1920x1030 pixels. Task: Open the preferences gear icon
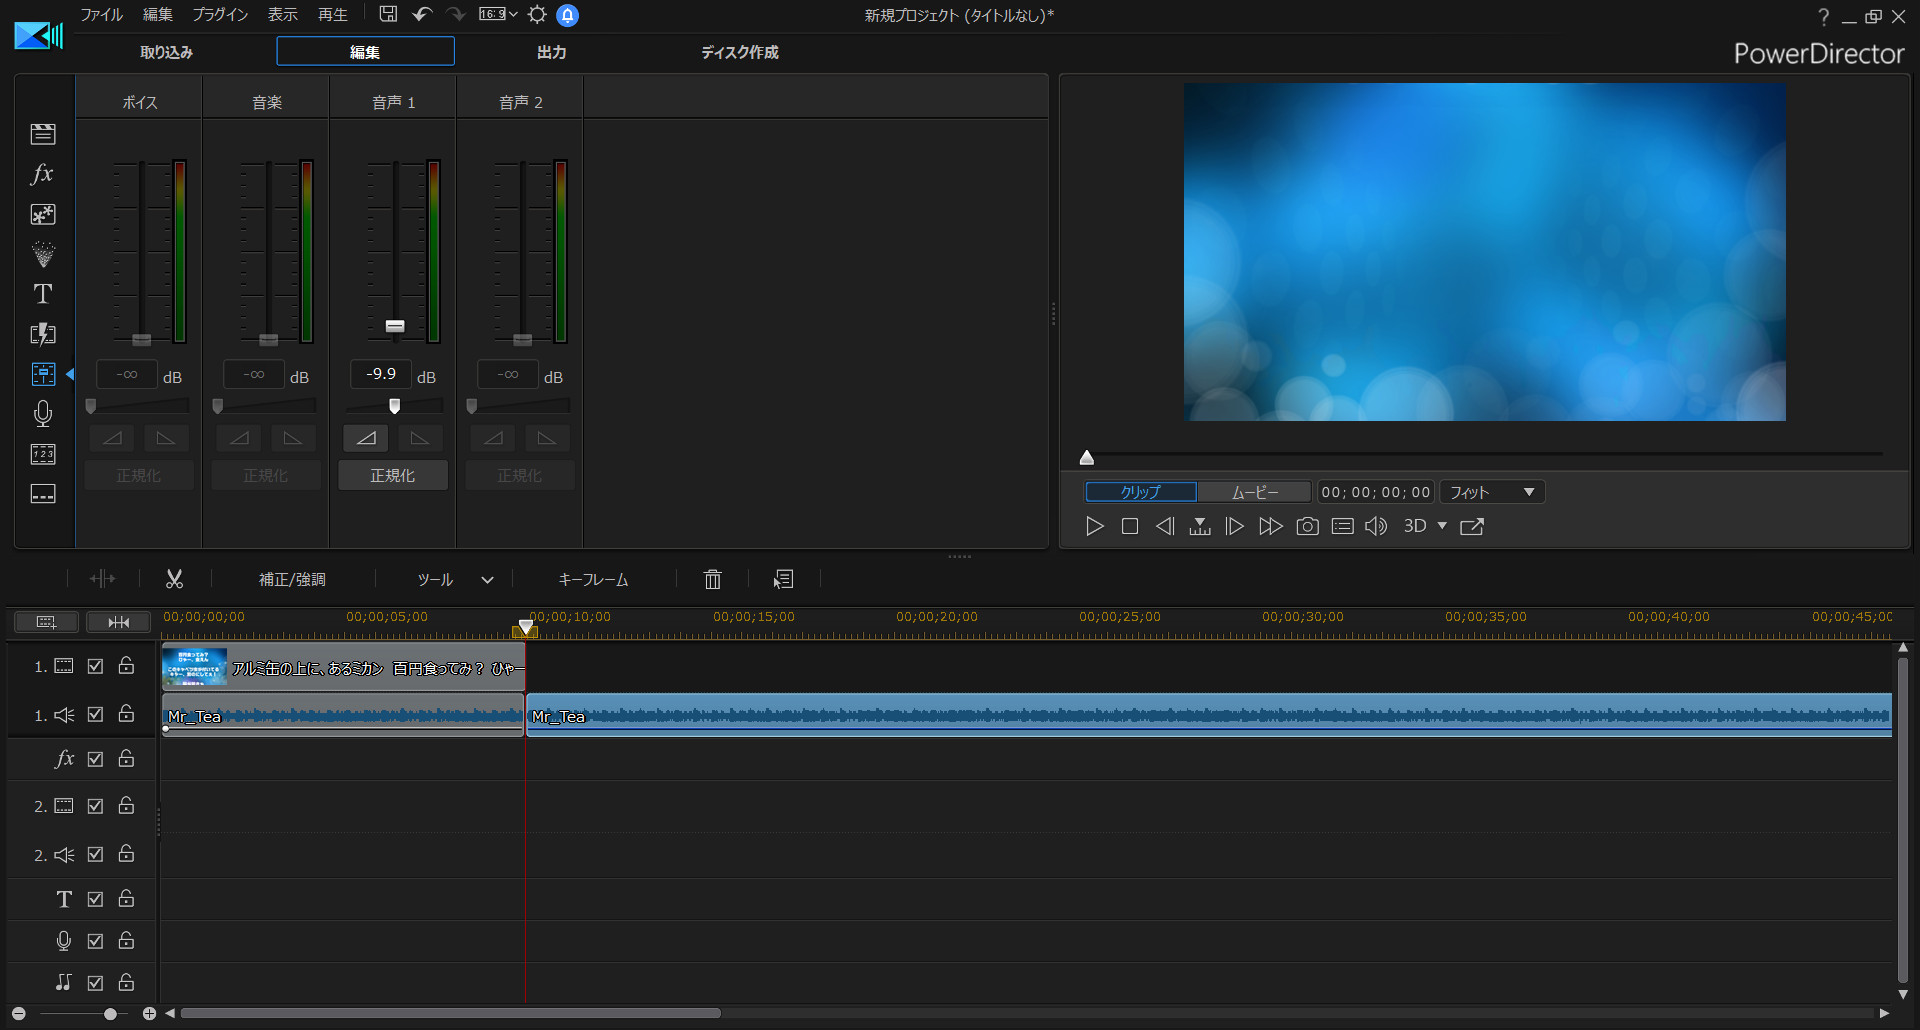click(537, 15)
